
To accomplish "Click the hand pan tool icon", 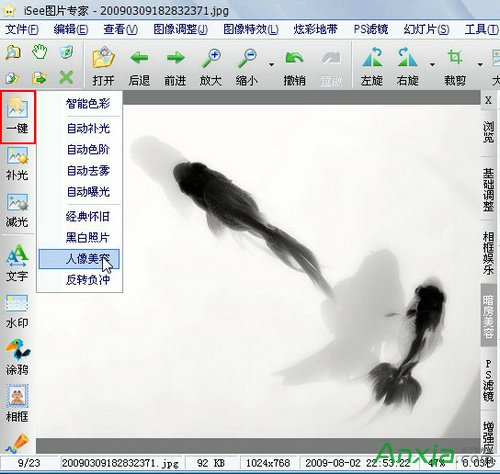I will tap(40, 52).
